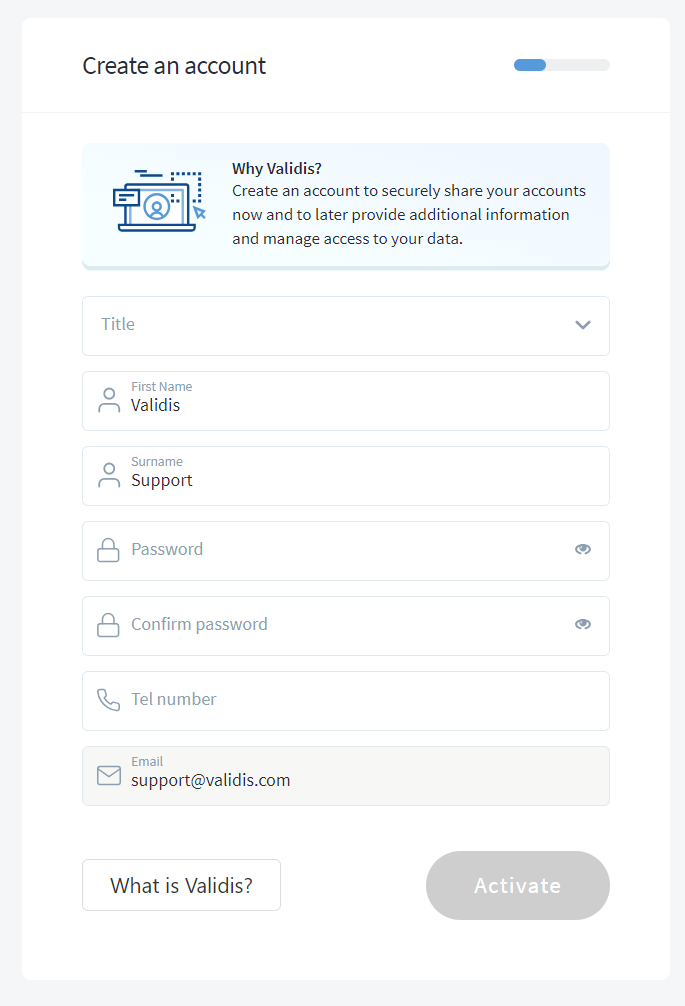This screenshot has height=1006, width=685.
Task: Click the padlock icon in Password field
Action: [108, 550]
